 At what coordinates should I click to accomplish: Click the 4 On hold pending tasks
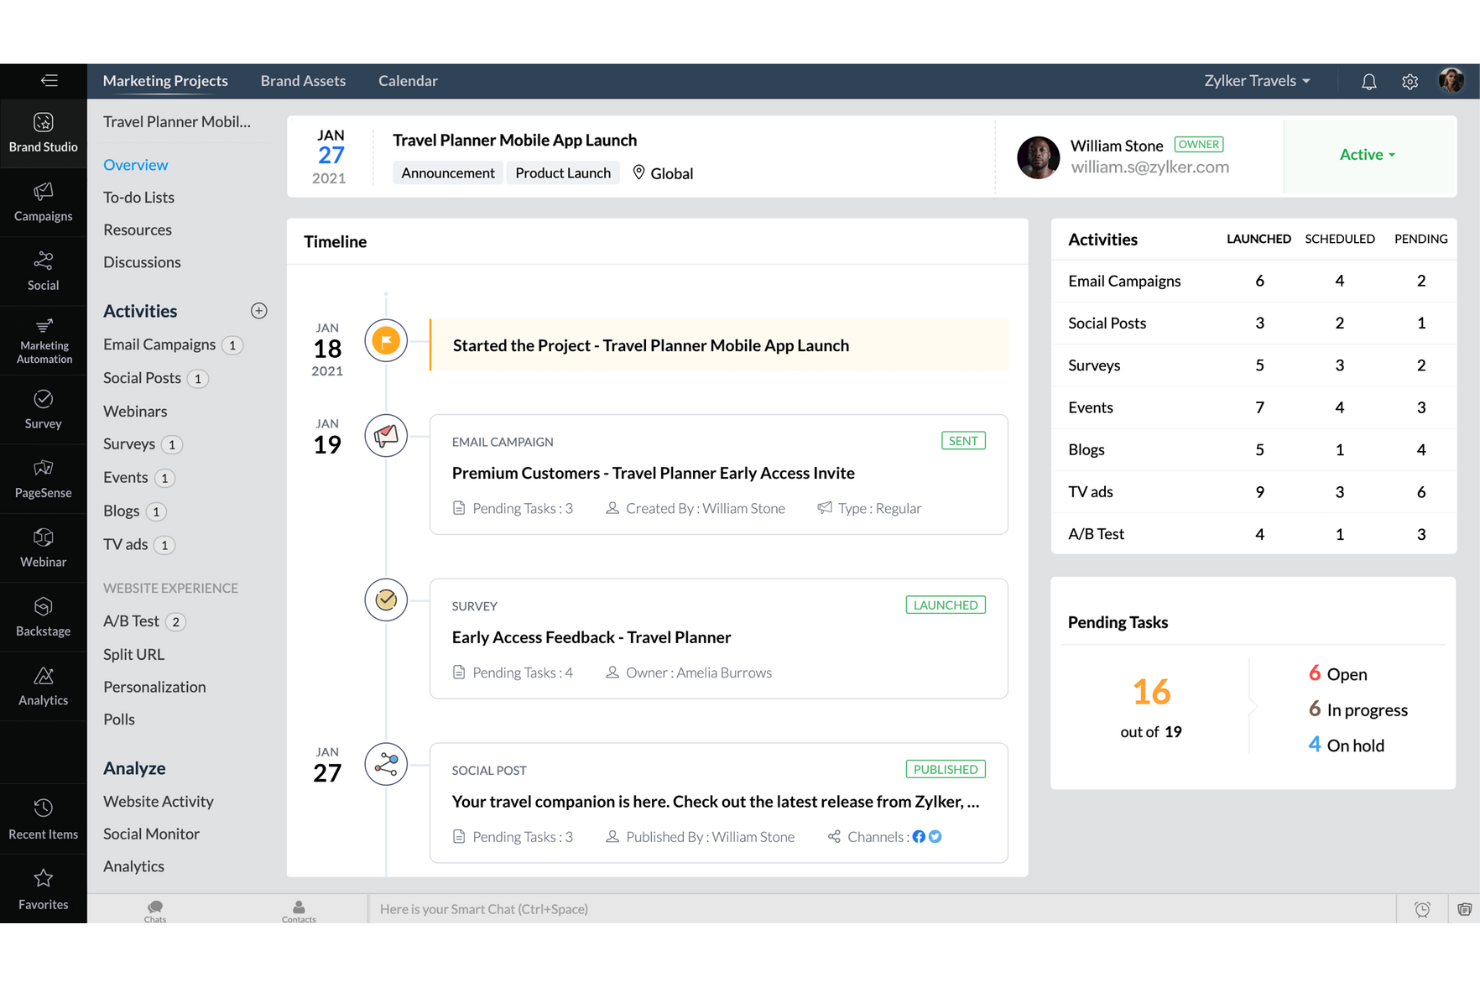(1346, 745)
